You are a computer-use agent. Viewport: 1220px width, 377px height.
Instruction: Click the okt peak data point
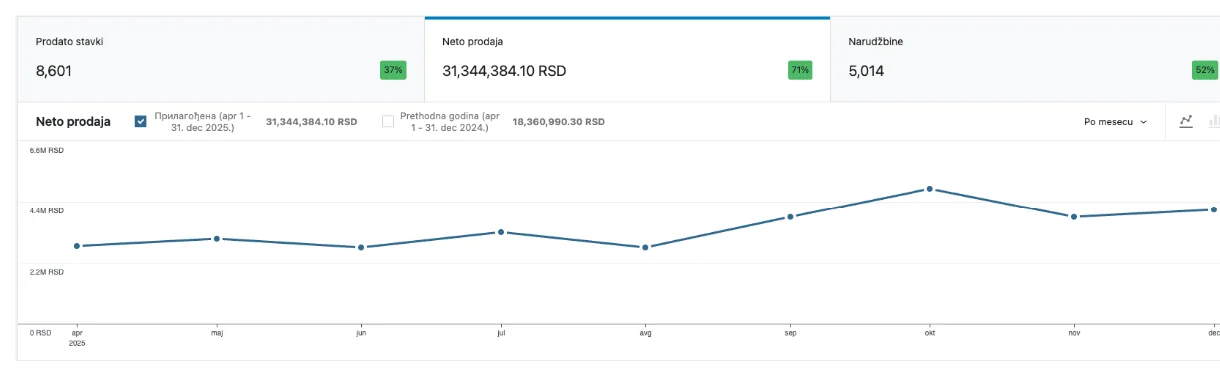pos(929,189)
